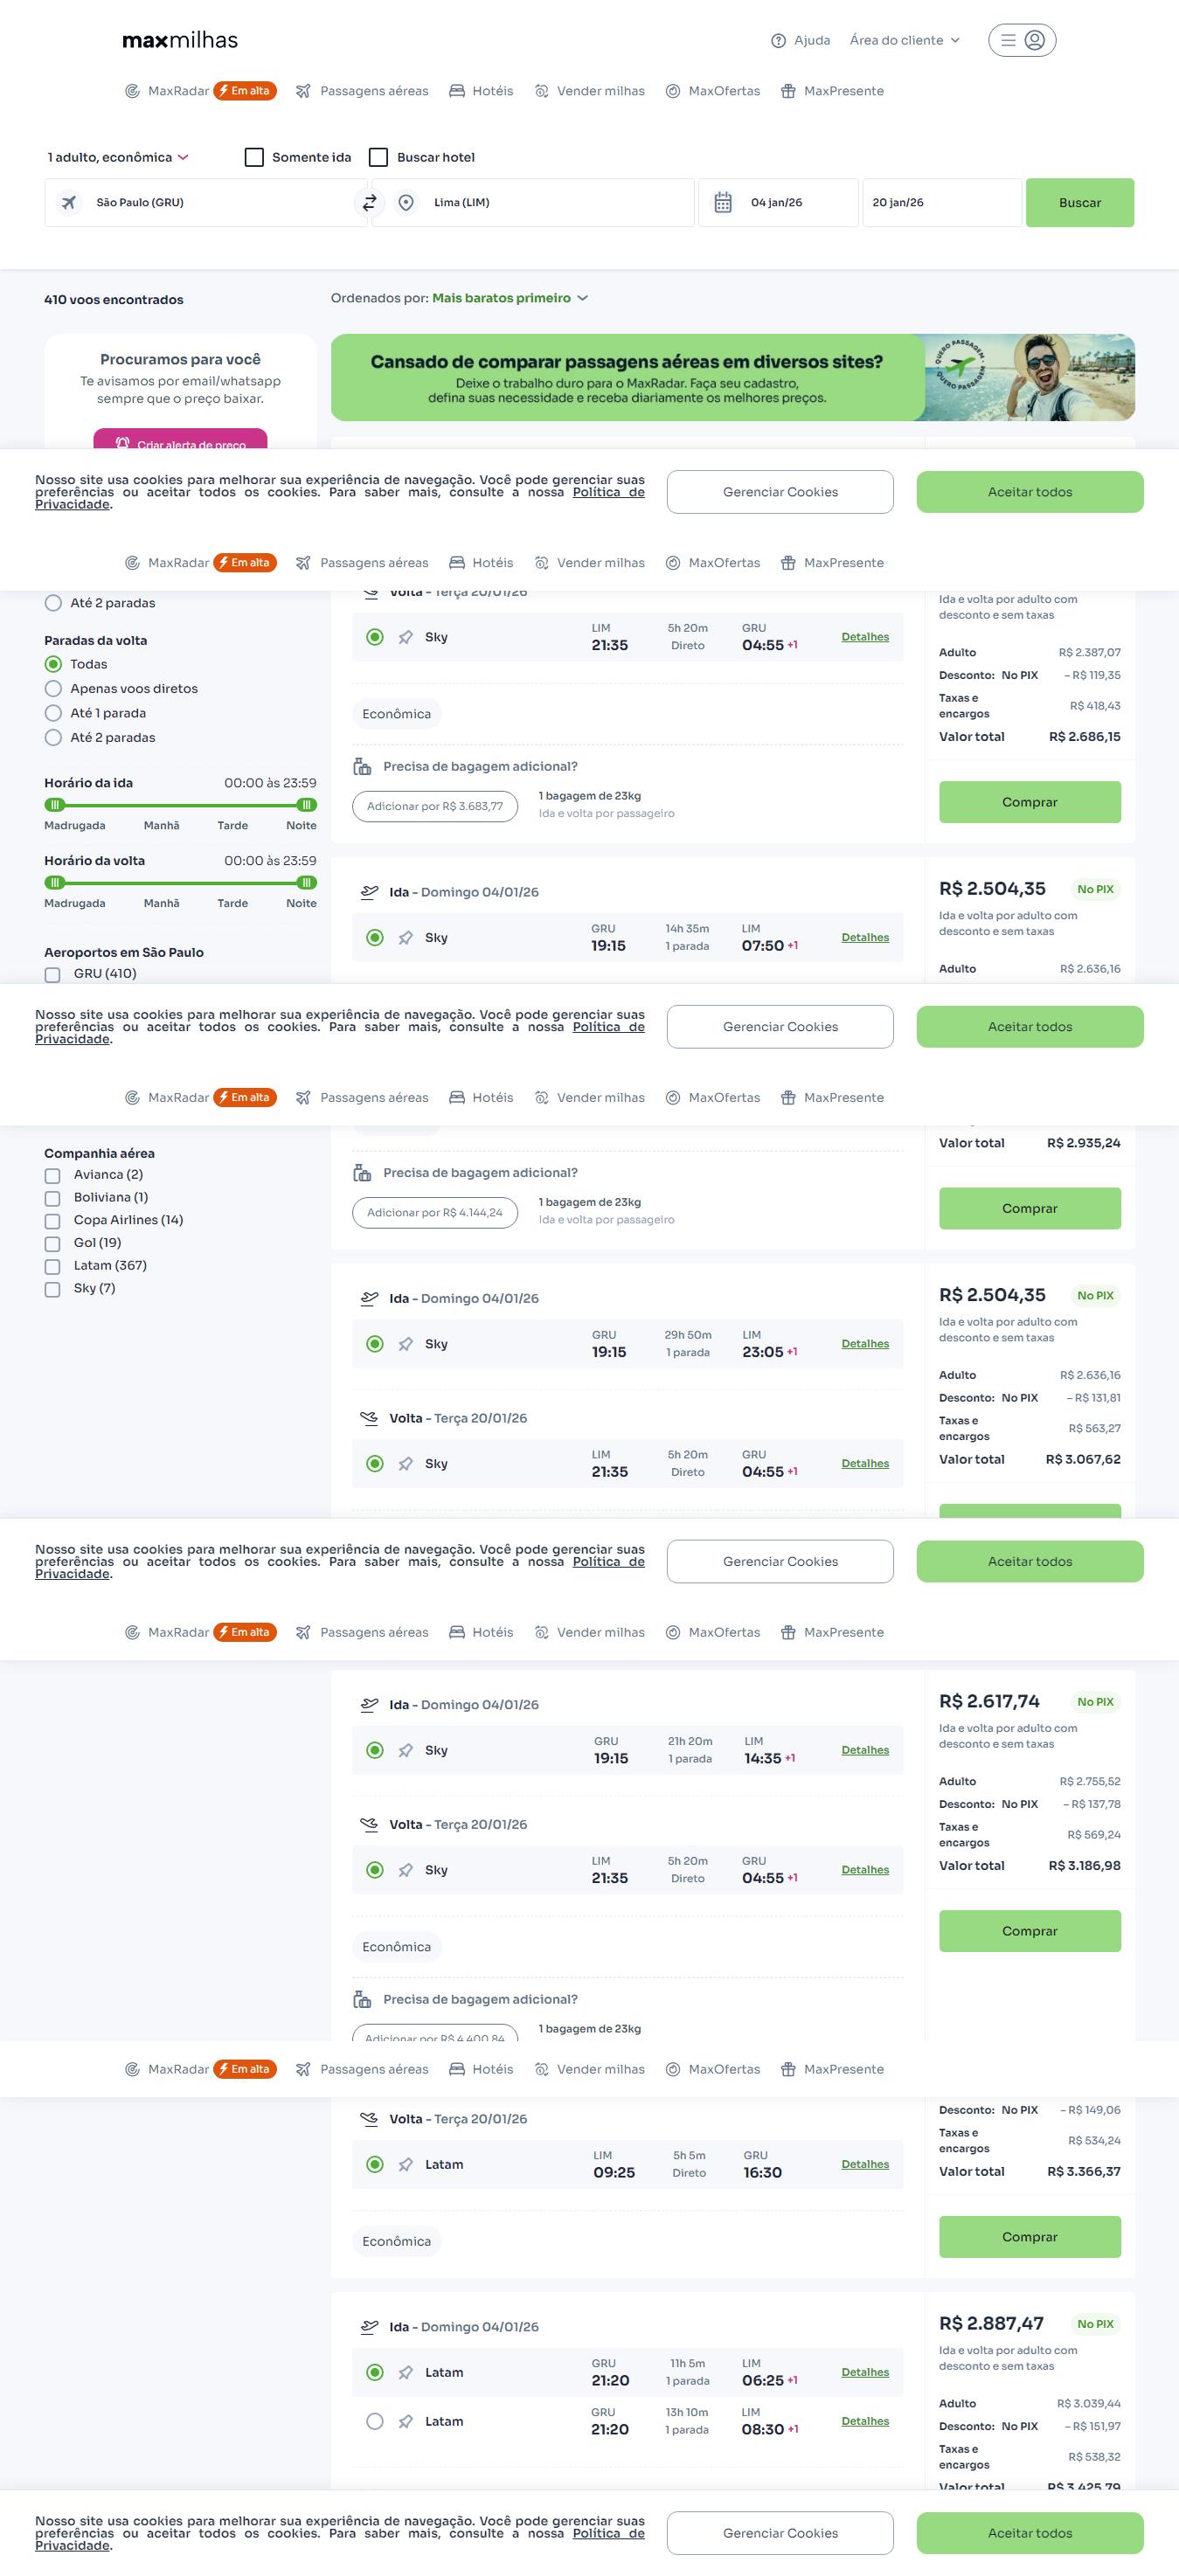Click the left handle of 'Horário da ida' slider

pos(55,805)
